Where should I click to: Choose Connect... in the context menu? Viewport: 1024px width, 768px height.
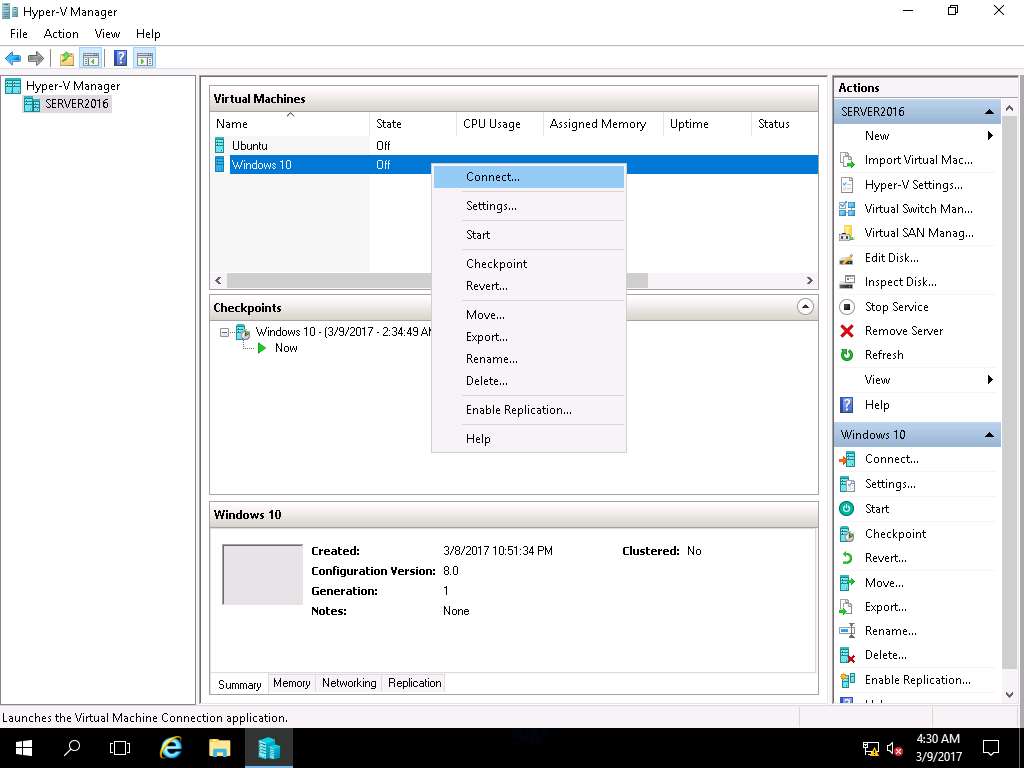point(529,177)
